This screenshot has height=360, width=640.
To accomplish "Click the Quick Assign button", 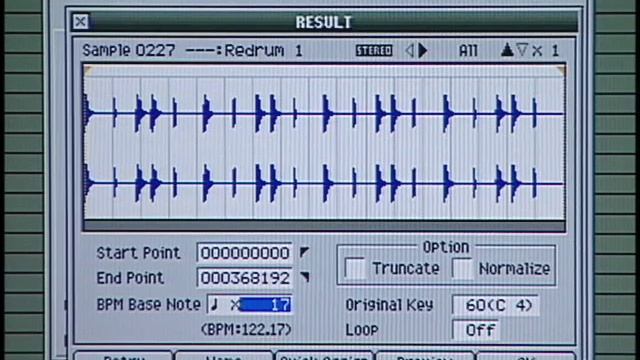I will click(x=324, y=356).
